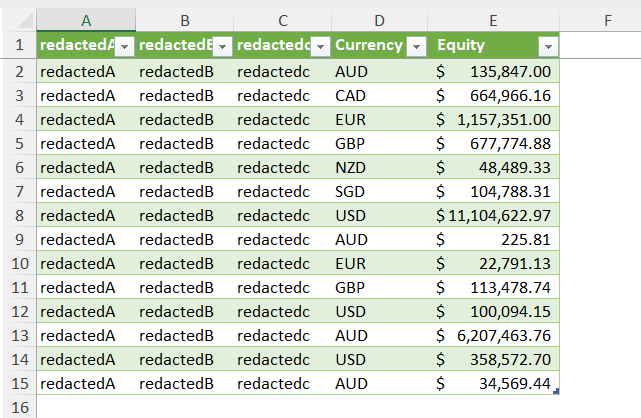
Task: Select the NZD currency cell
Action: (378, 167)
